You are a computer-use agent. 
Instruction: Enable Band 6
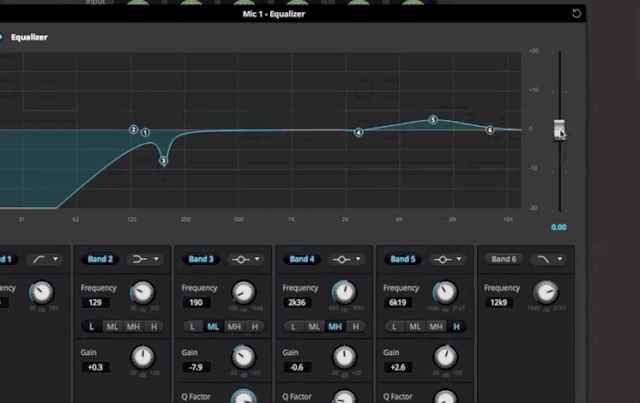504,259
